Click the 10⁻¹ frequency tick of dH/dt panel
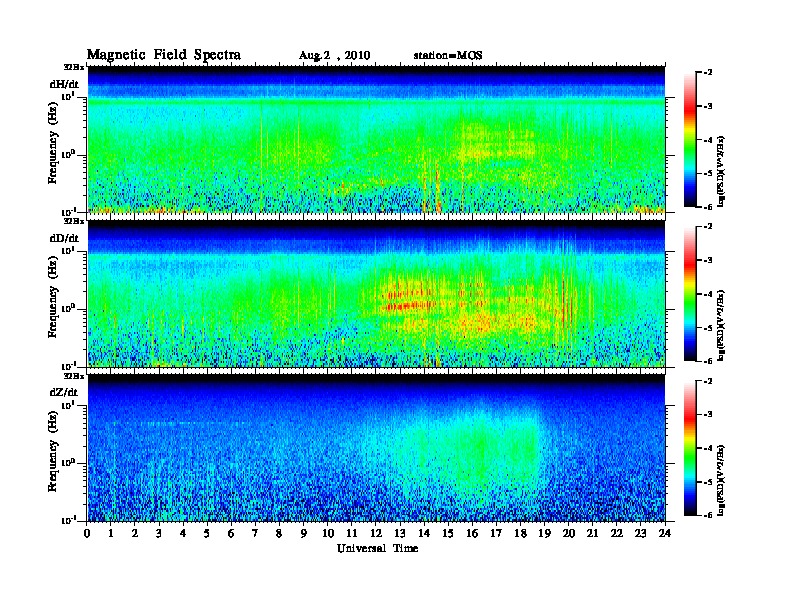Image resolution: width=792 pixels, height=612 pixels. tap(67, 212)
